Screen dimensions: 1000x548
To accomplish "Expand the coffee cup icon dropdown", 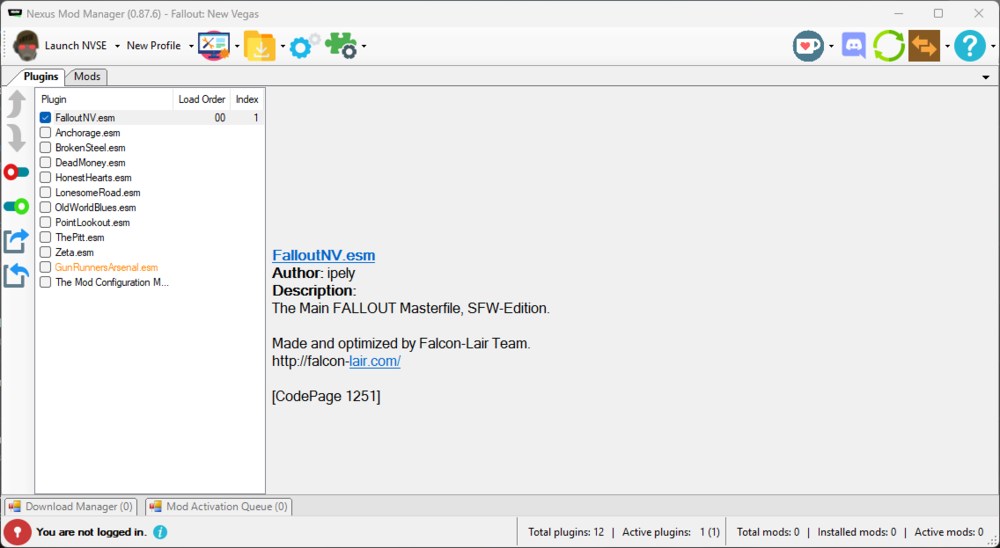I will coord(831,46).
